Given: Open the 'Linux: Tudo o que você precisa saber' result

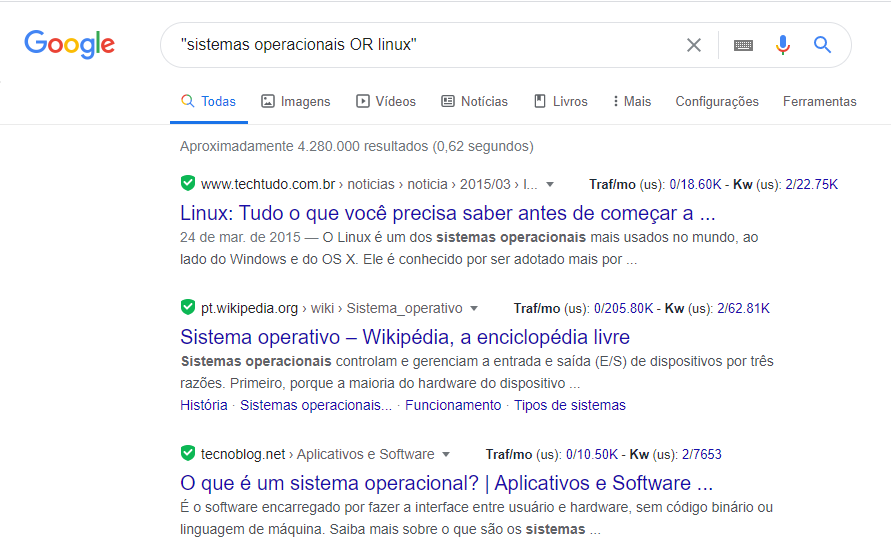Looking at the screenshot, I should (x=448, y=214).
